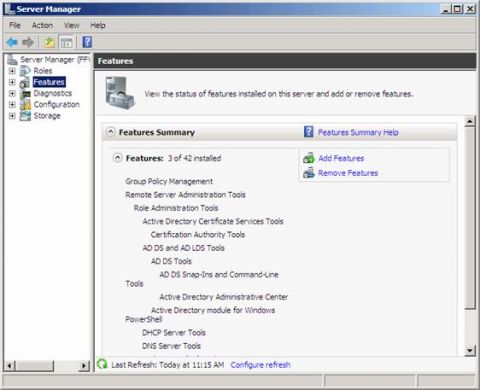Image resolution: width=480 pixels, height=390 pixels.
Task: Click the Storage node icon
Action: tap(25, 116)
